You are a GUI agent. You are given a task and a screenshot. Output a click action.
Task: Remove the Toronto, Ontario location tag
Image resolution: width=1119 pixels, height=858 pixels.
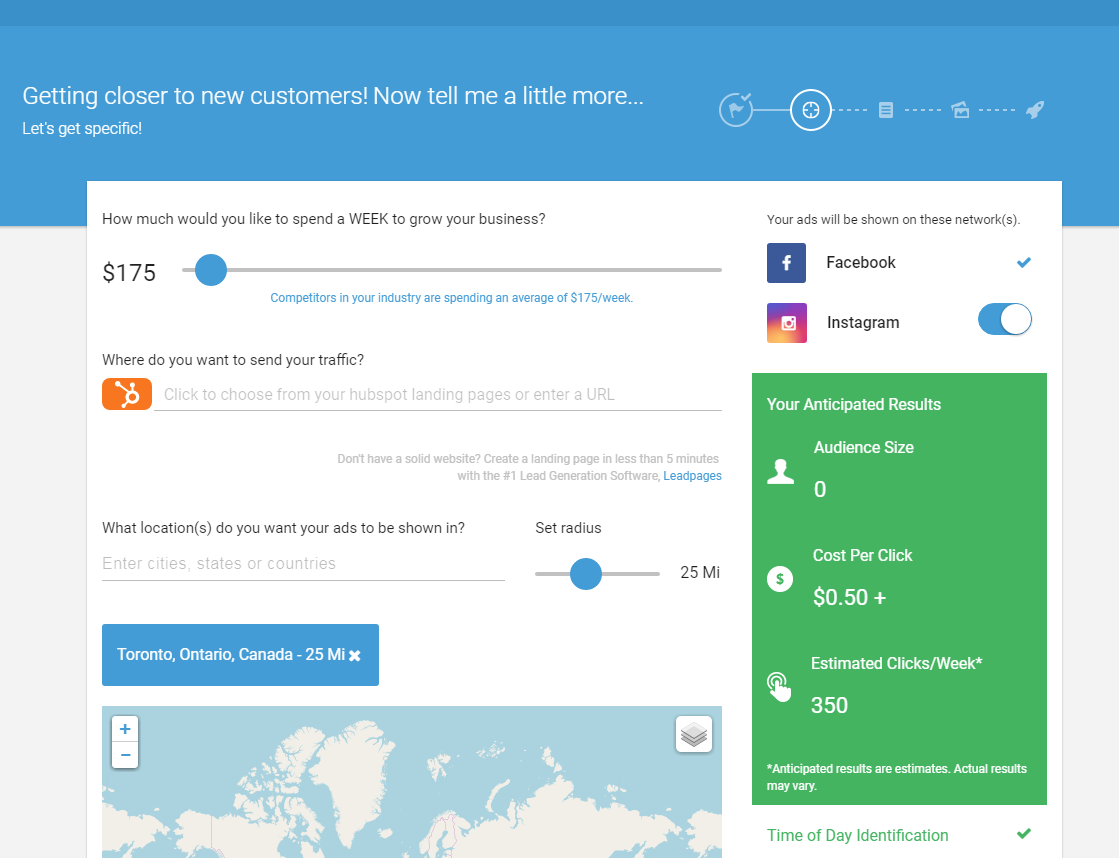[355, 656]
